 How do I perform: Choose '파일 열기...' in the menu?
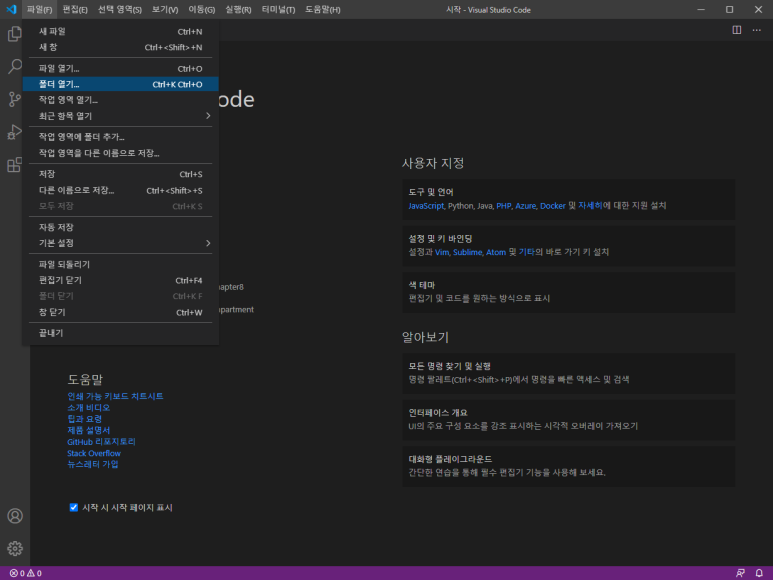[x=120, y=68]
